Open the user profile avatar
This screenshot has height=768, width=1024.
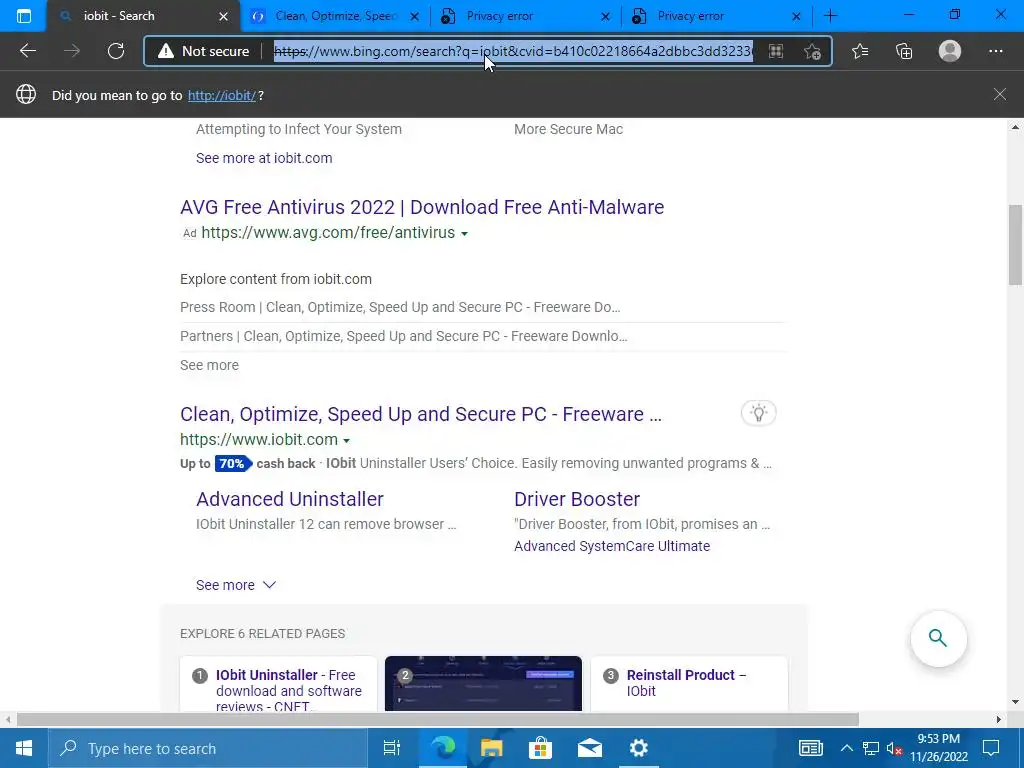pos(950,51)
